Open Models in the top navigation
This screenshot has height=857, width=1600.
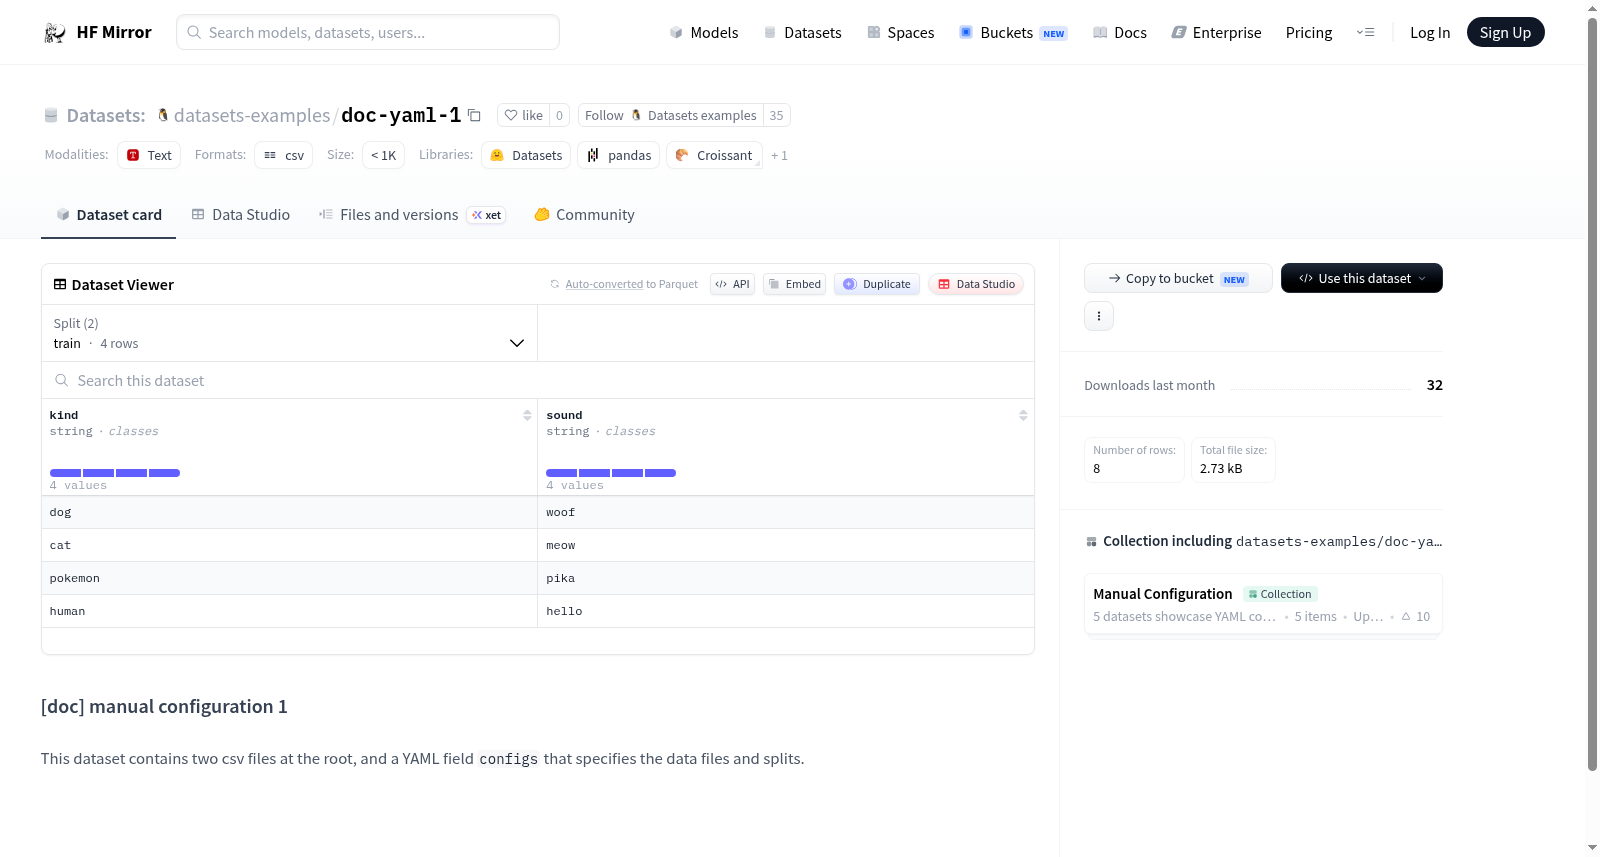point(704,33)
